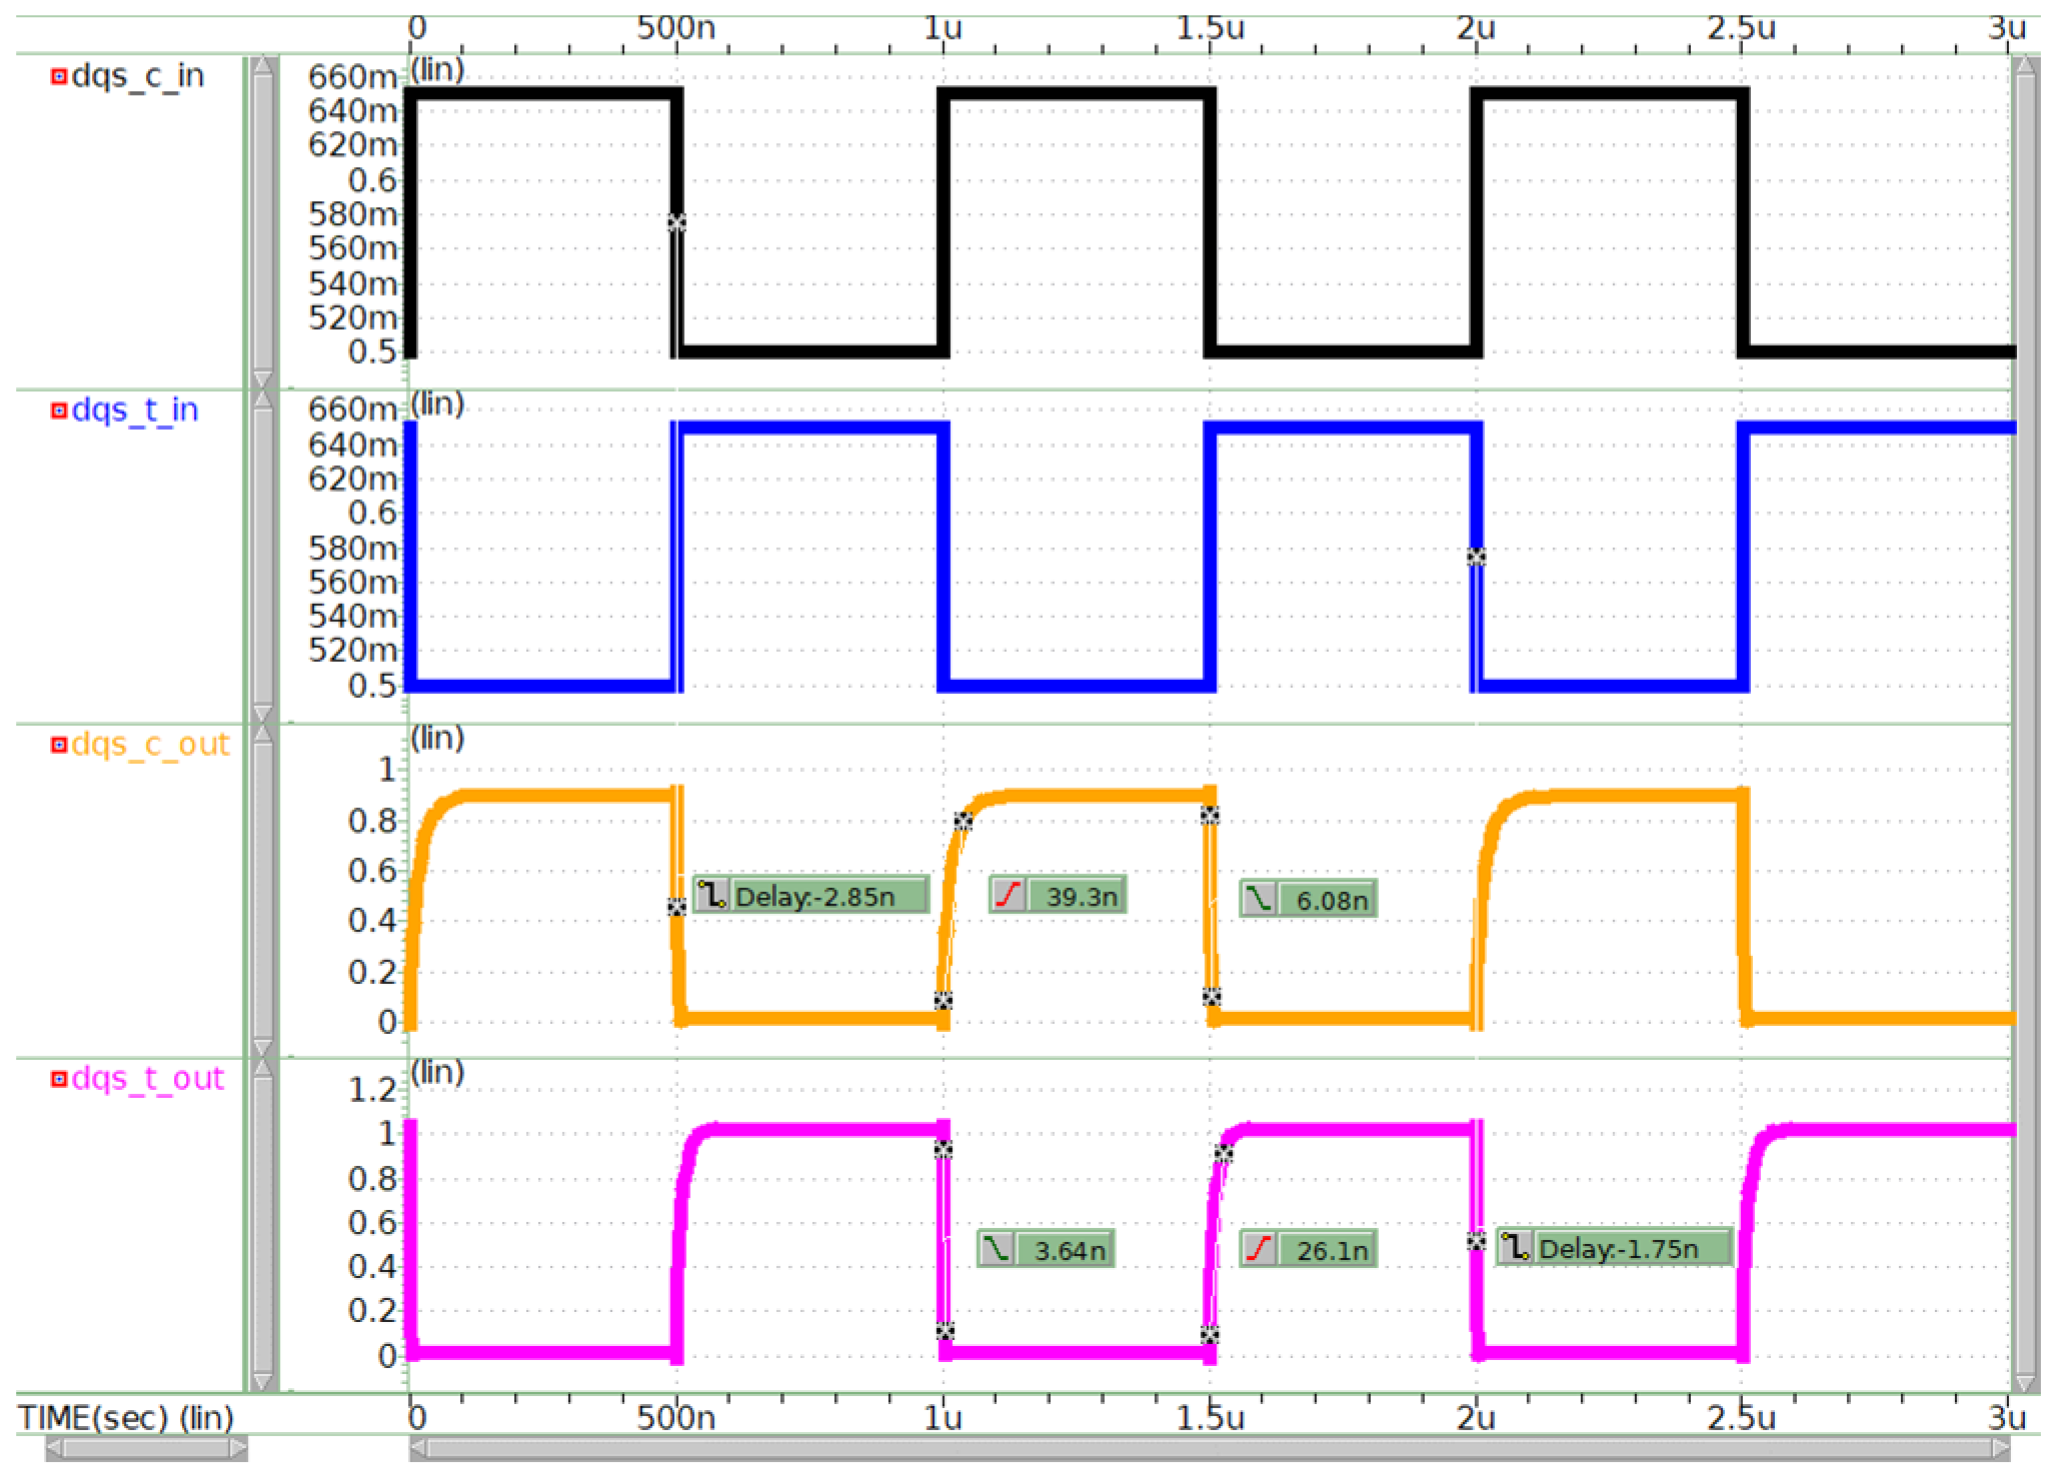Click the rise-time icon next to 39.3n

pos(1008,895)
